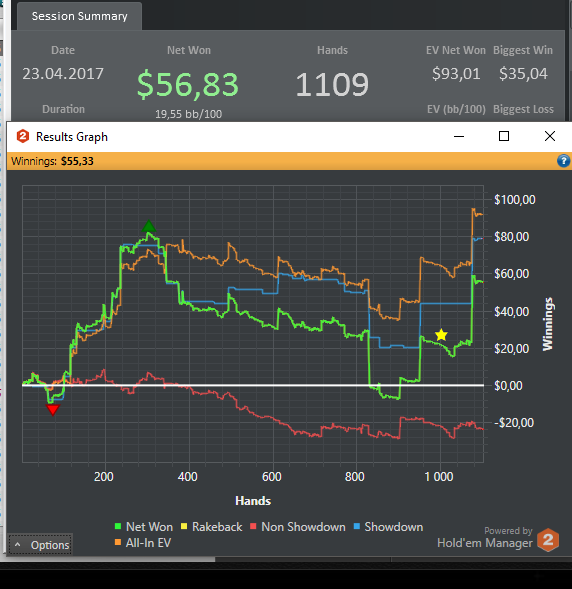
Task: Click the Winnings: $55,33 header text
Action: tap(52, 161)
